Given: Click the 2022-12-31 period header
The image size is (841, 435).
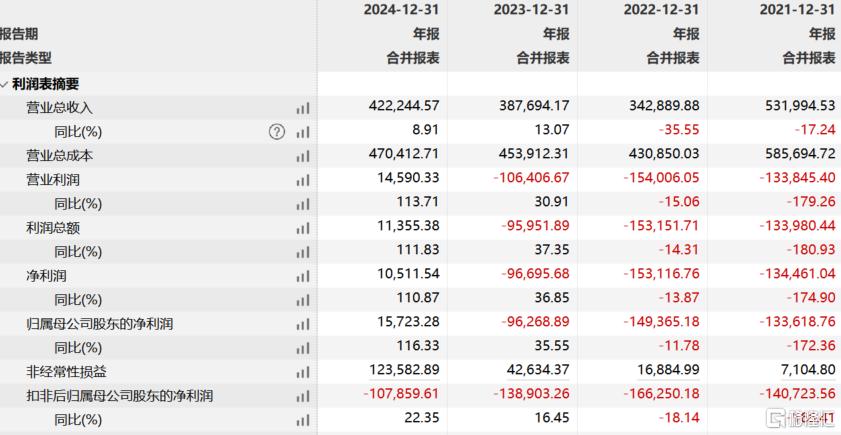Looking at the screenshot, I should [x=661, y=9].
